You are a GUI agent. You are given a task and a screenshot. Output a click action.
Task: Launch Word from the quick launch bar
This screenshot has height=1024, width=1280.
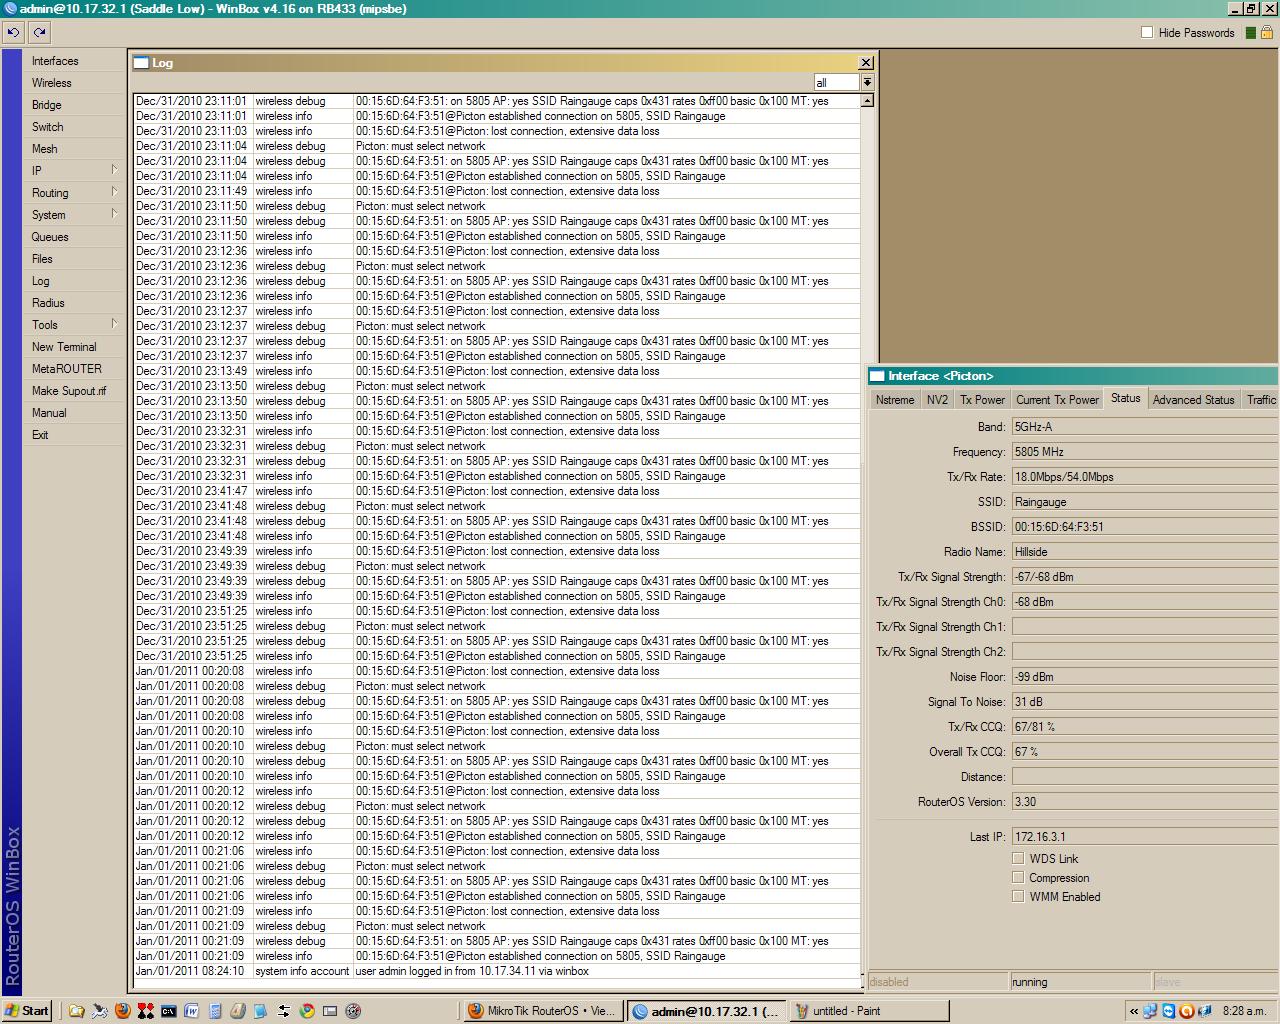pos(192,1011)
